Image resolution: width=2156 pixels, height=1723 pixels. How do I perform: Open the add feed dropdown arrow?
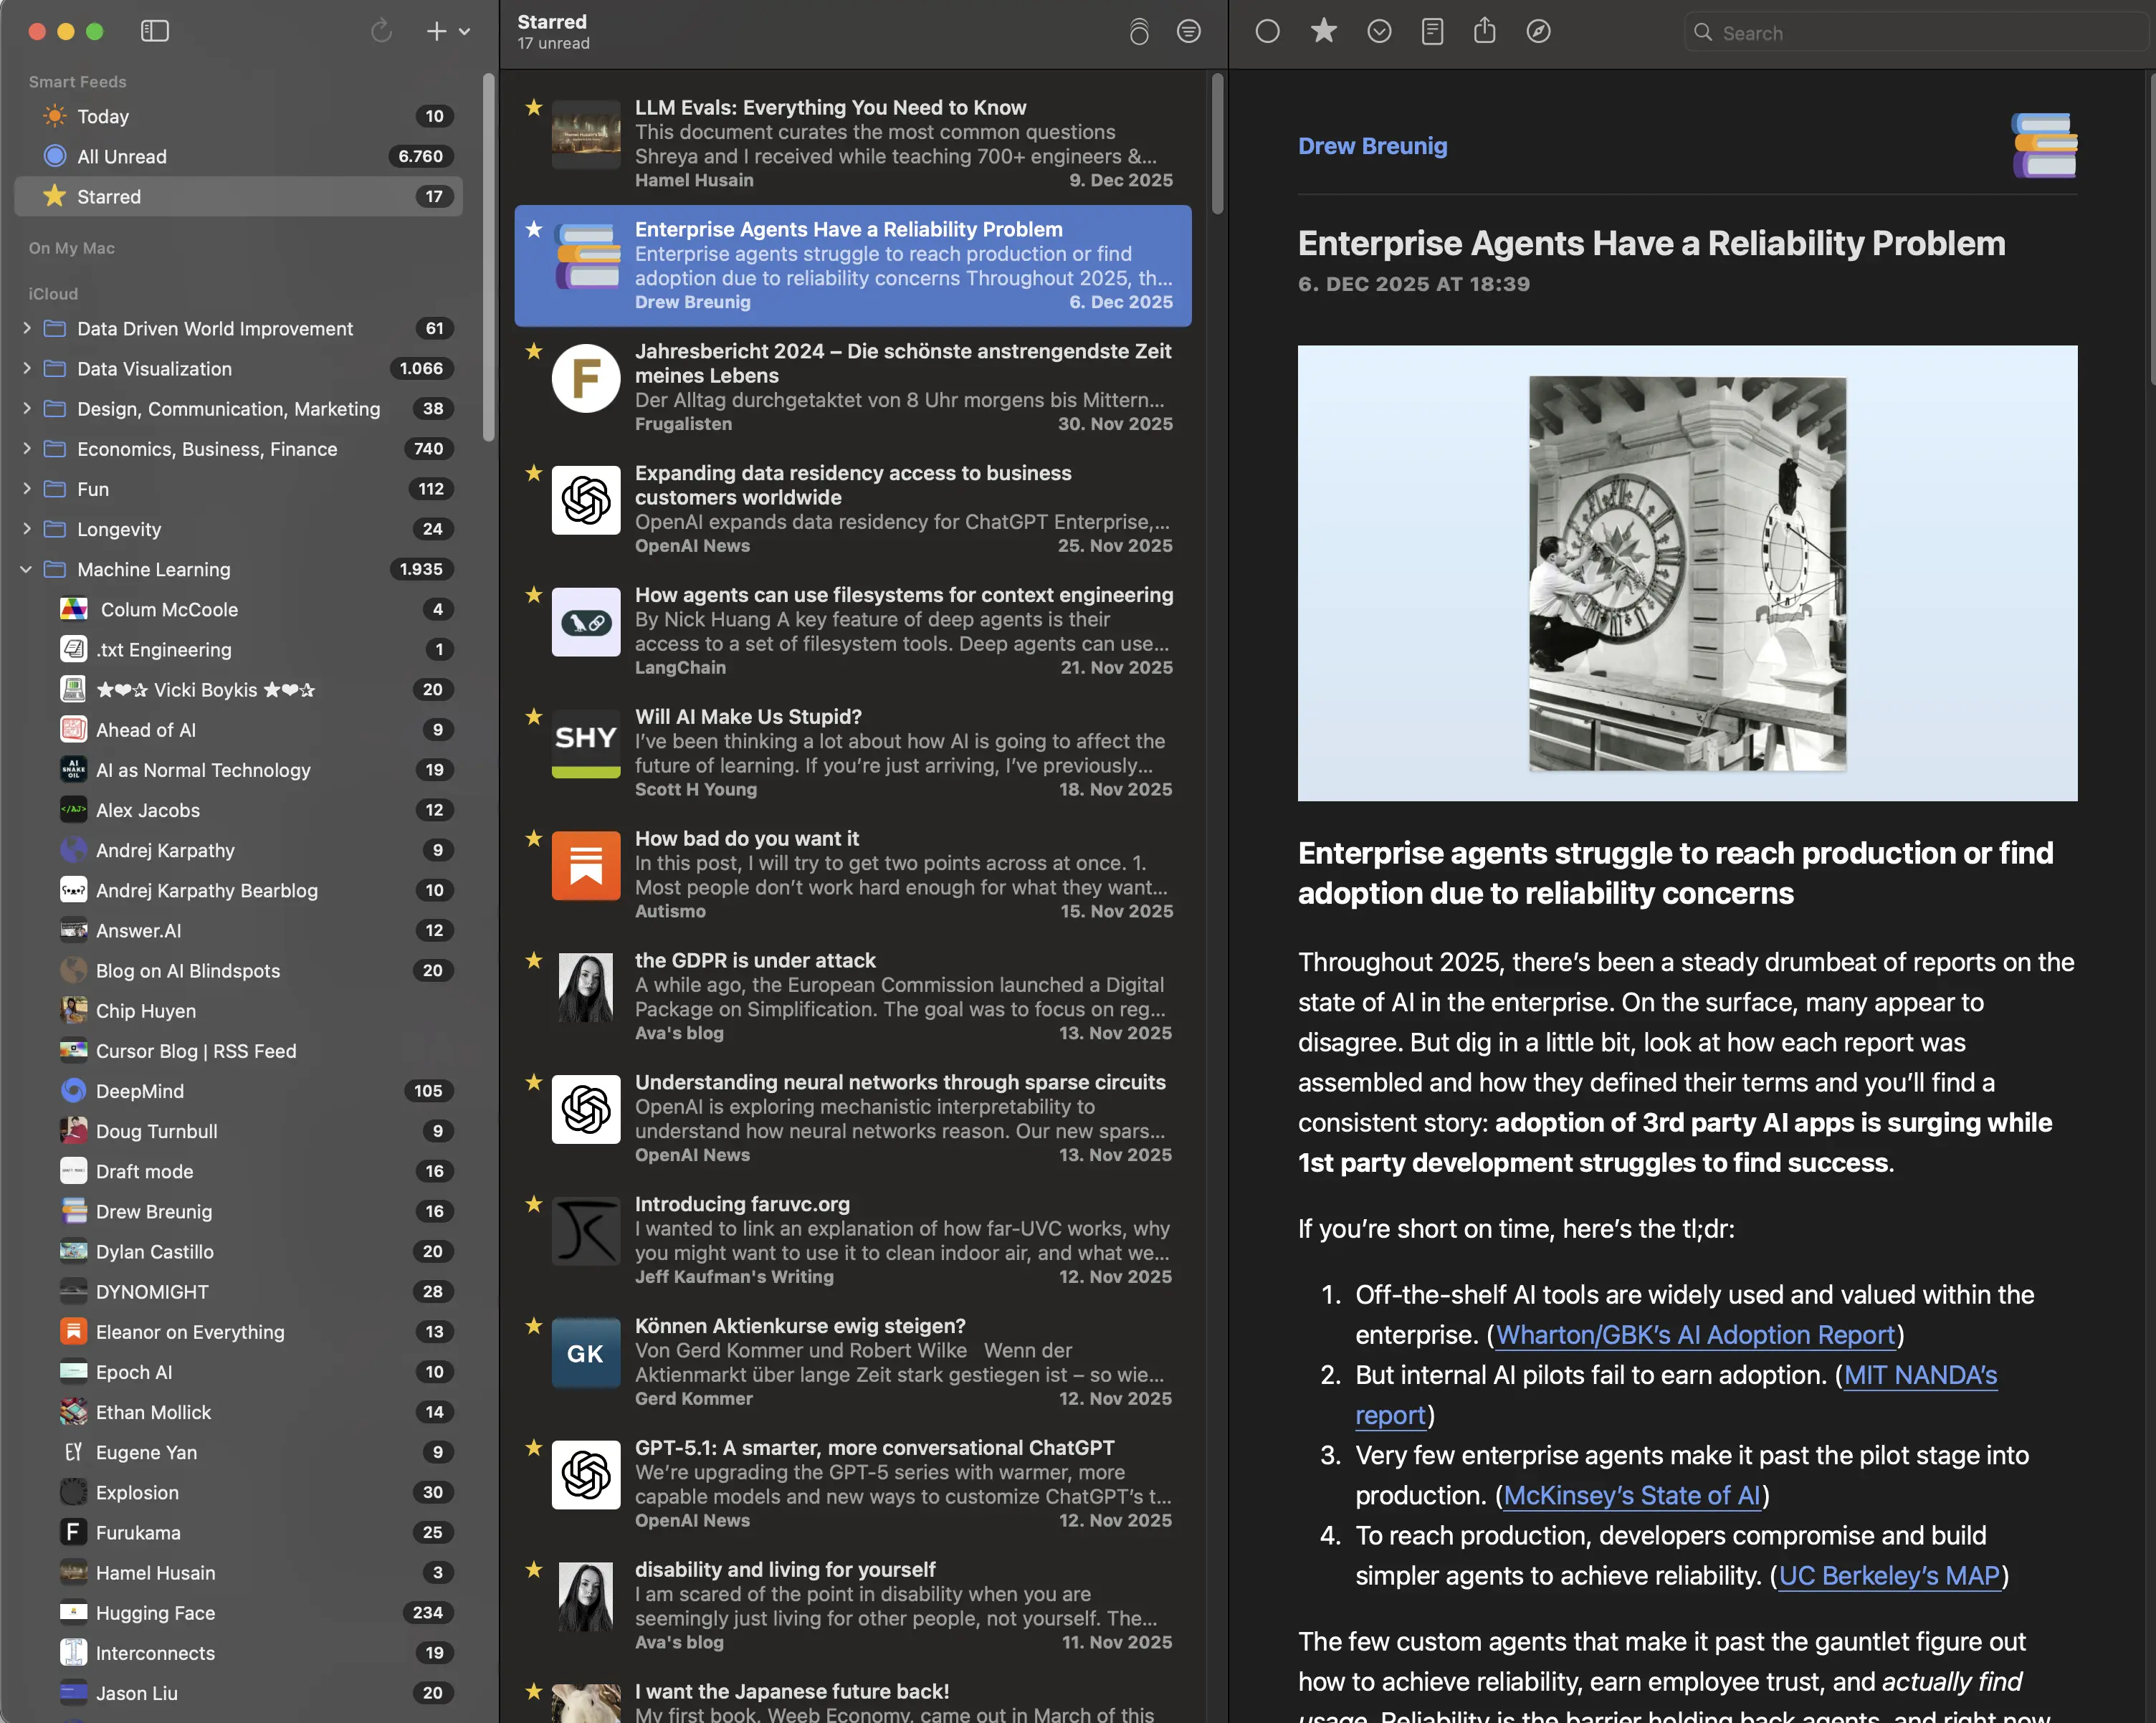pyautogui.click(x=465, y=32)
